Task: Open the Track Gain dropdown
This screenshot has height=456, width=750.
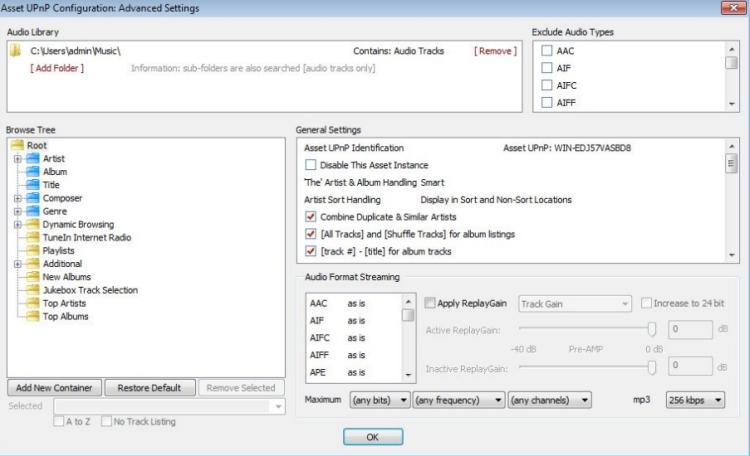Action: (x=574, y=304)
